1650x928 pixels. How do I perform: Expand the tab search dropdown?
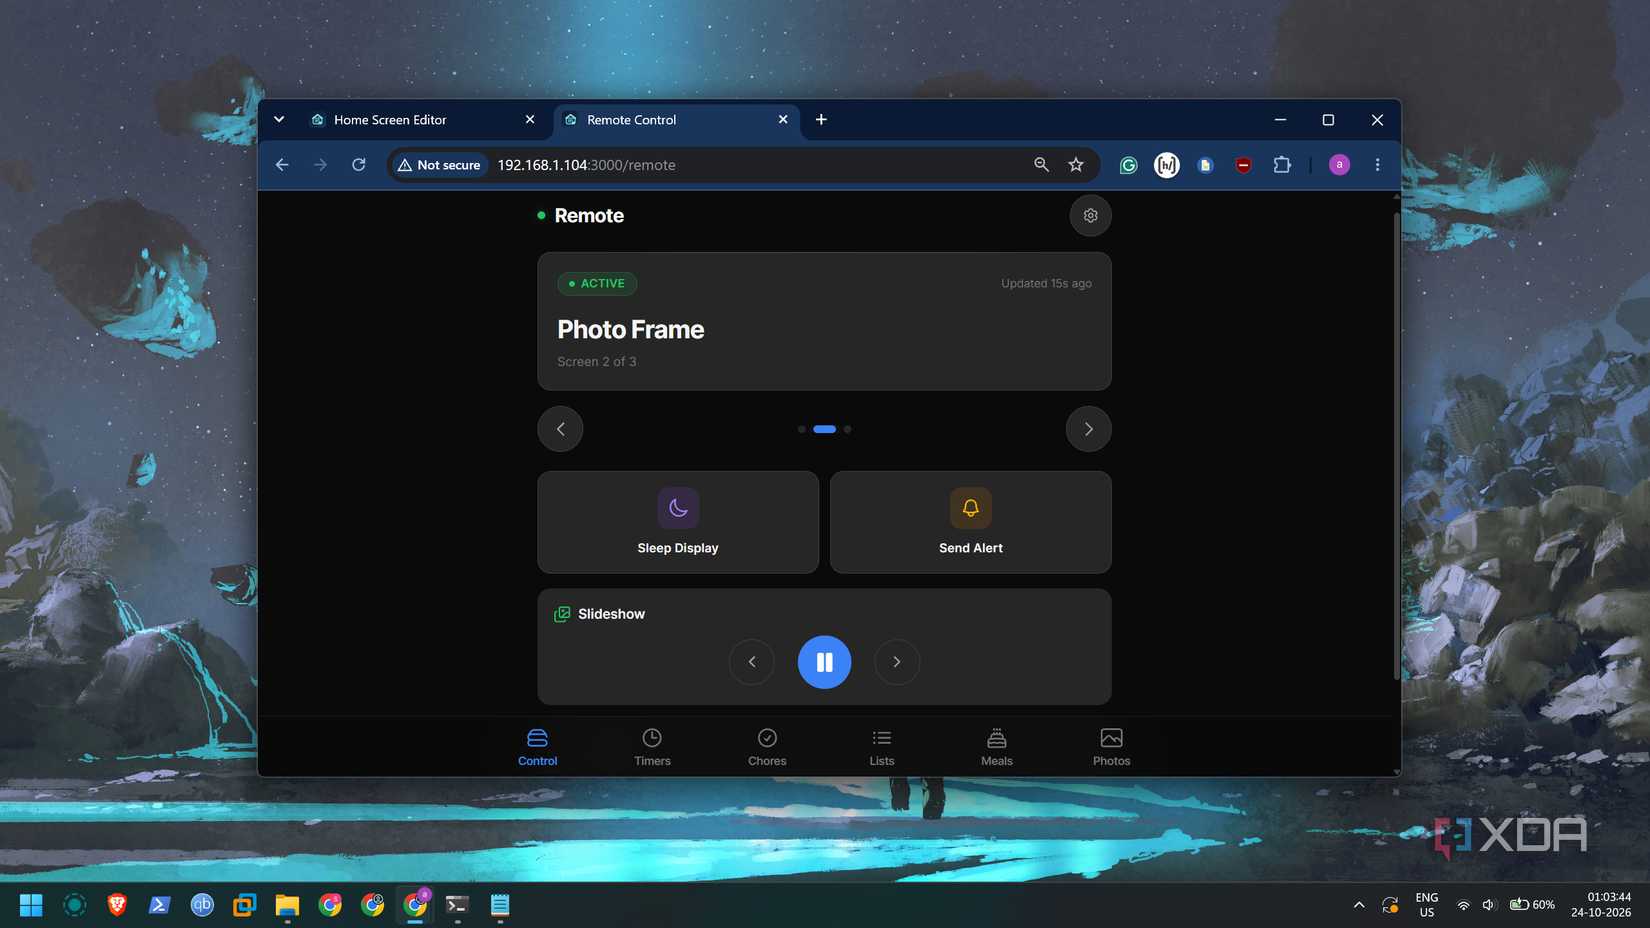279,119
